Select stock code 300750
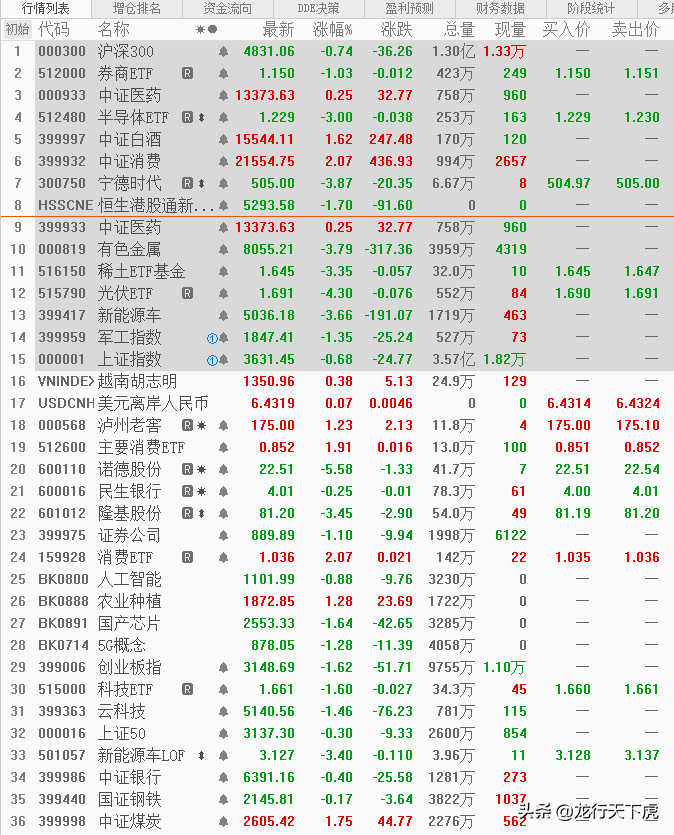 (x=62, y=183)
